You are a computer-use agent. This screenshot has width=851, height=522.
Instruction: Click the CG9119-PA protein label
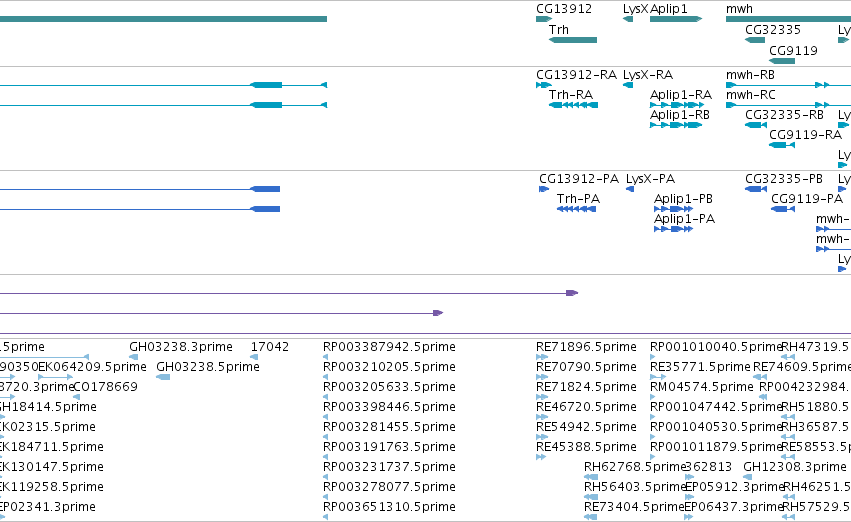807,199
